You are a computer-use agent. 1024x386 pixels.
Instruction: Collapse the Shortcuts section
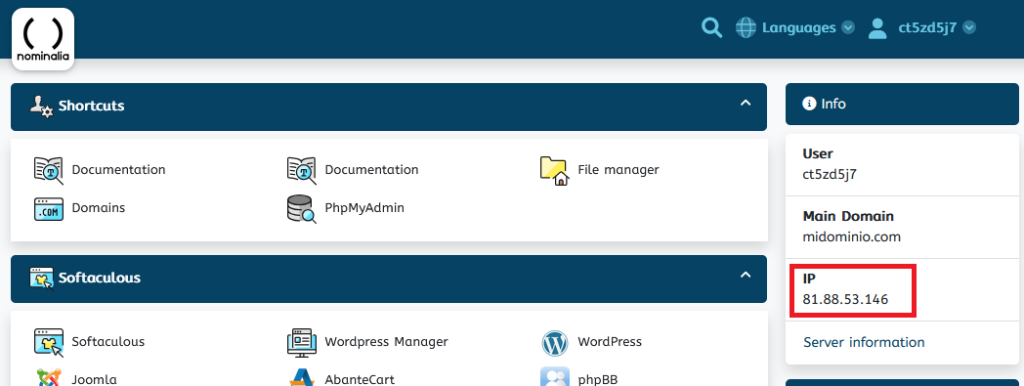point(745,103)
